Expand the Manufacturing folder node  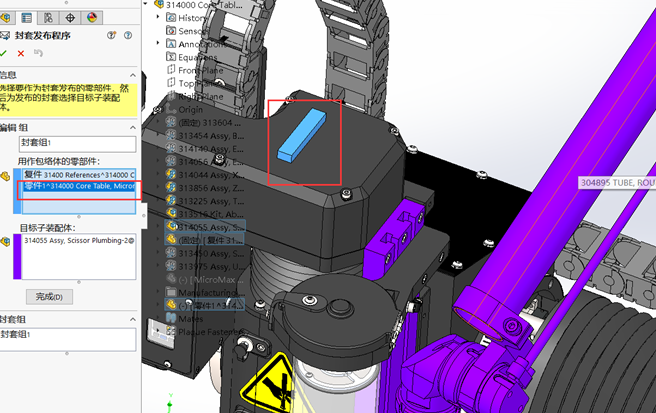coord(158,292)
